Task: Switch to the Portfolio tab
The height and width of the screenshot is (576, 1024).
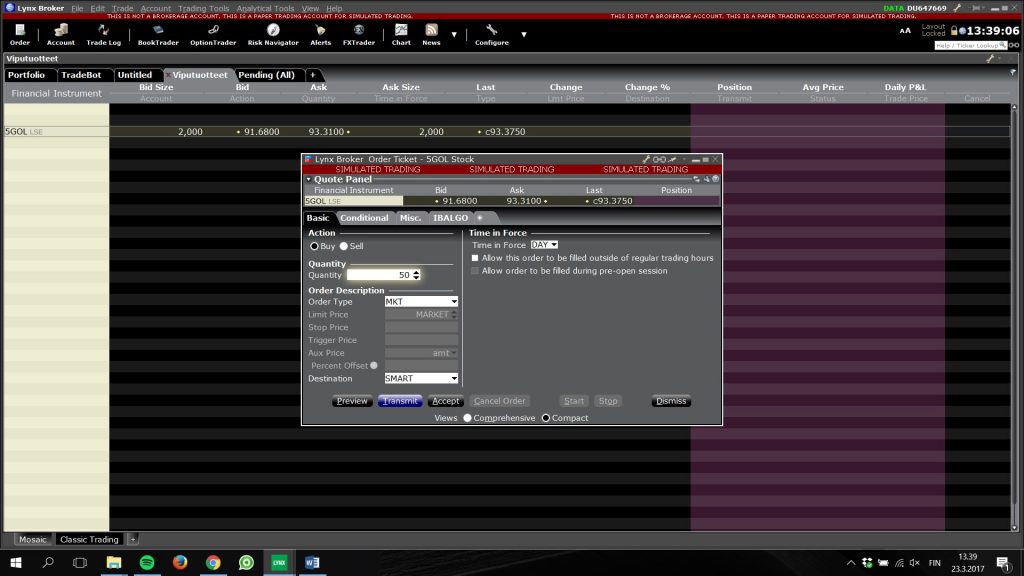Action: pyautogui.click(x=27, y=75)
